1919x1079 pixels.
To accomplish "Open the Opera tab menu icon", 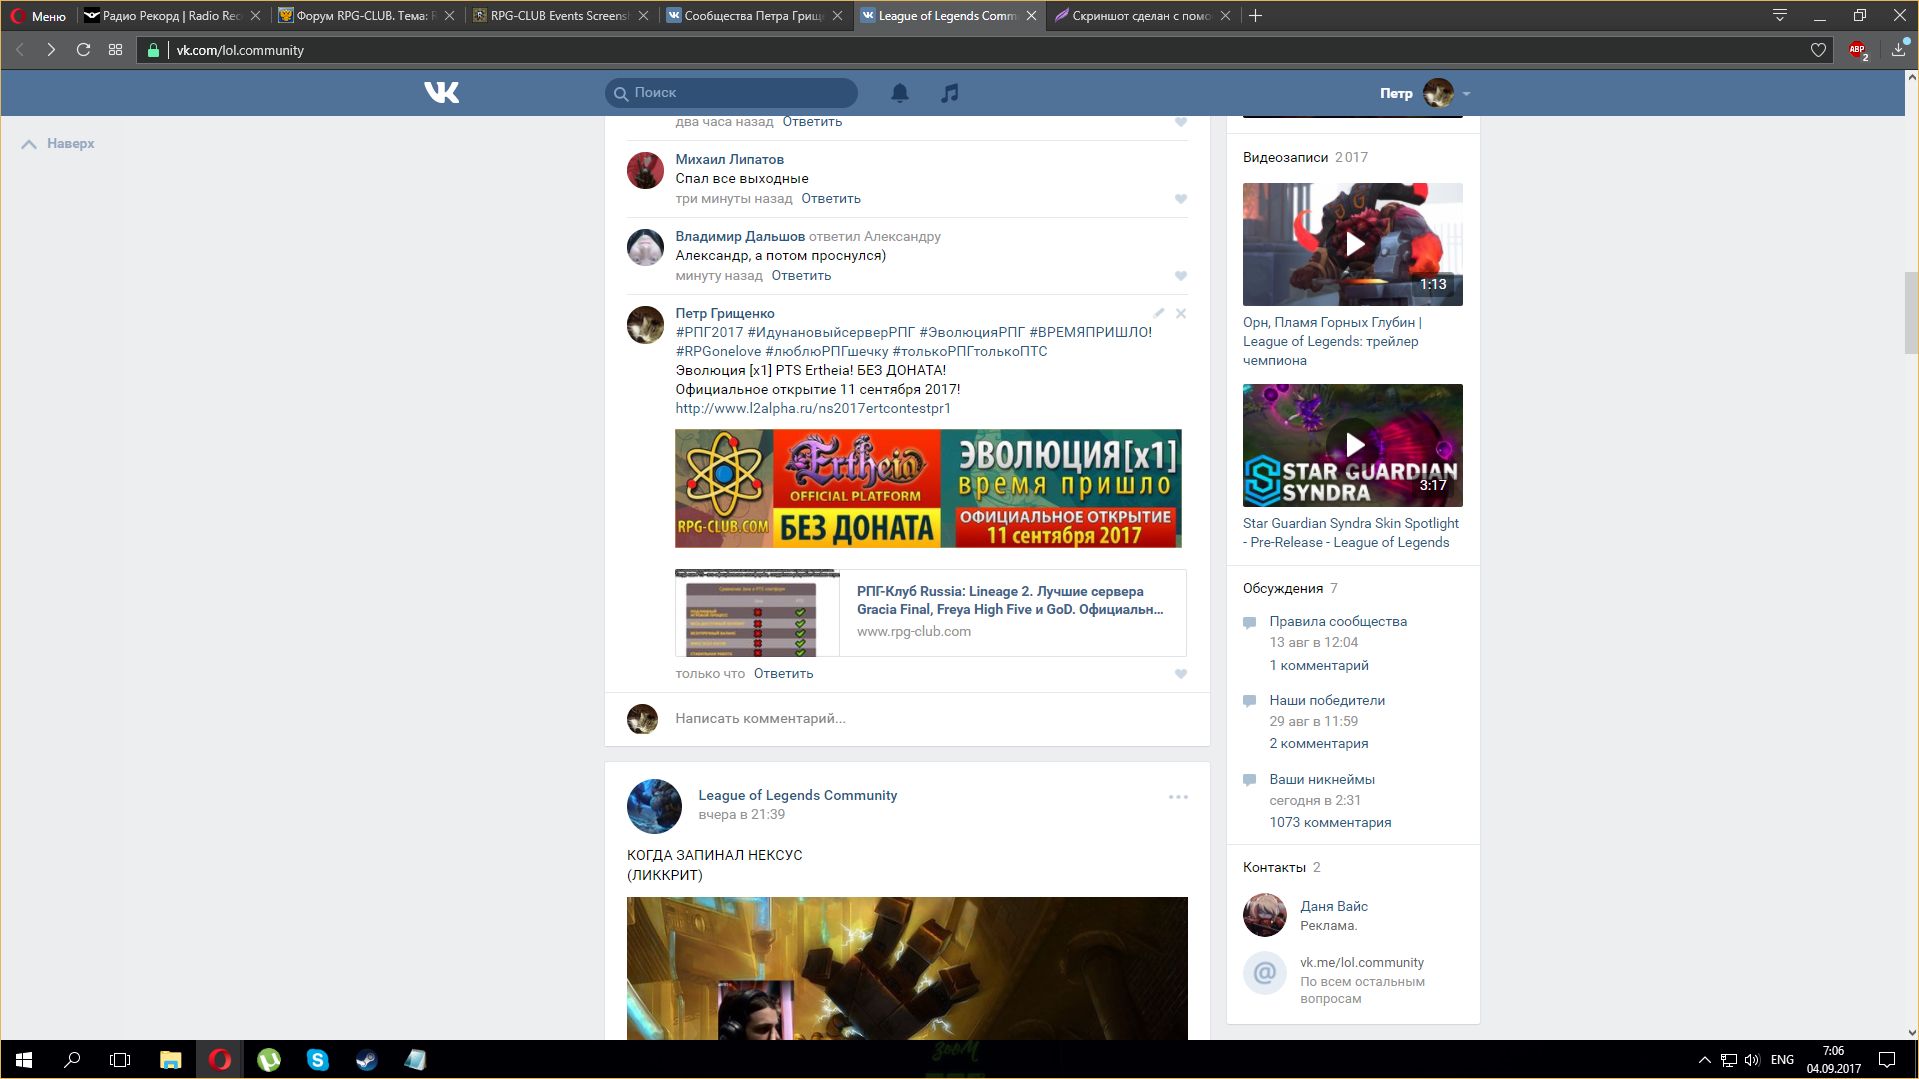I will pos(1780,15).
